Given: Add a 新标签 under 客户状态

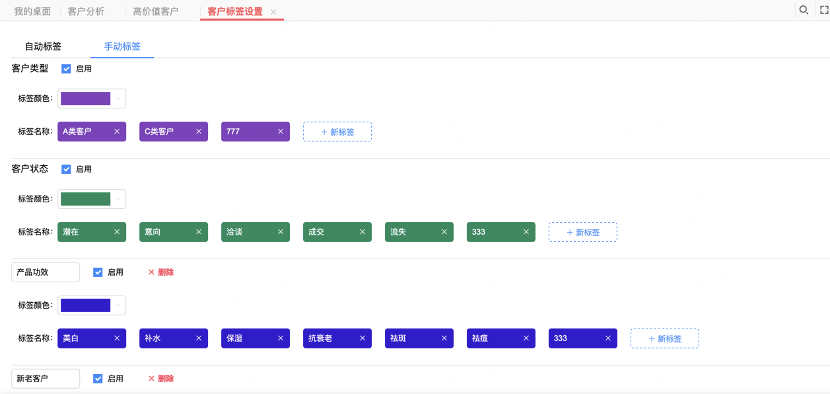Looking at the screenshot, I should [x=583, y=232].
